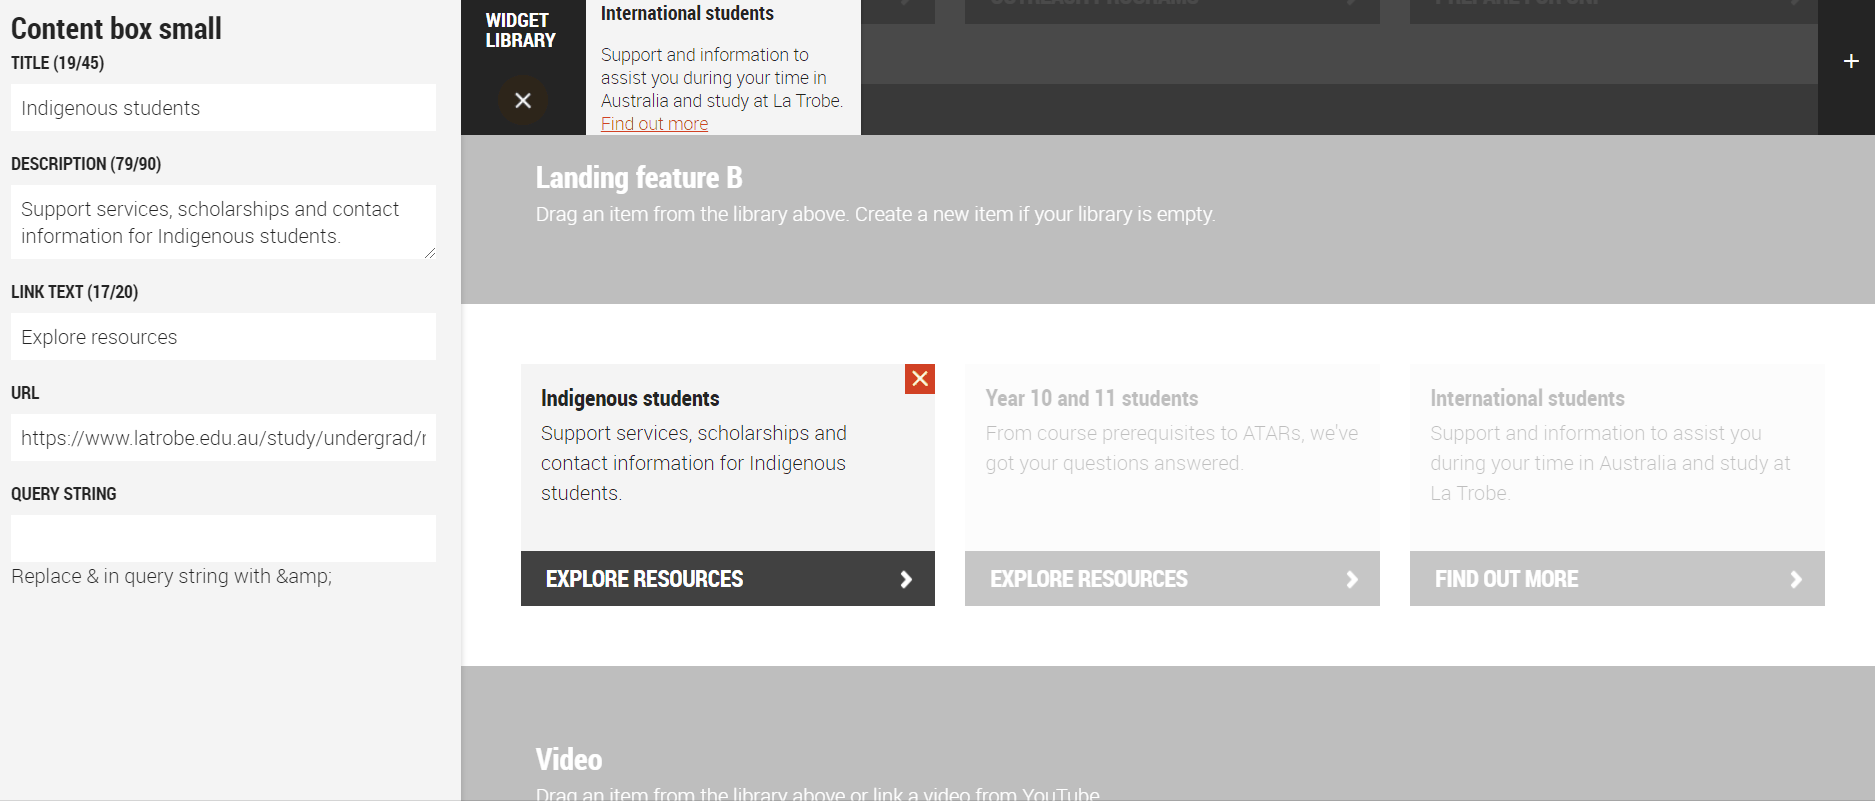Click the Indigenous students heading in preview box

[630, 398]
